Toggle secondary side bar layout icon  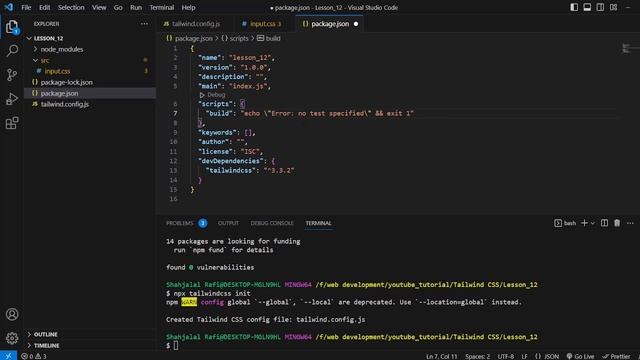click(600, 7)
